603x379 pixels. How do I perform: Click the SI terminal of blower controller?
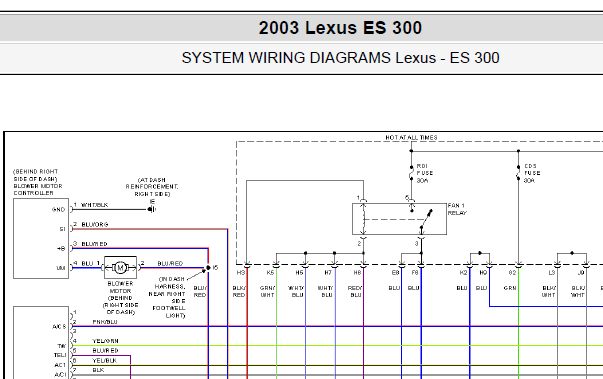coord(62,229)
